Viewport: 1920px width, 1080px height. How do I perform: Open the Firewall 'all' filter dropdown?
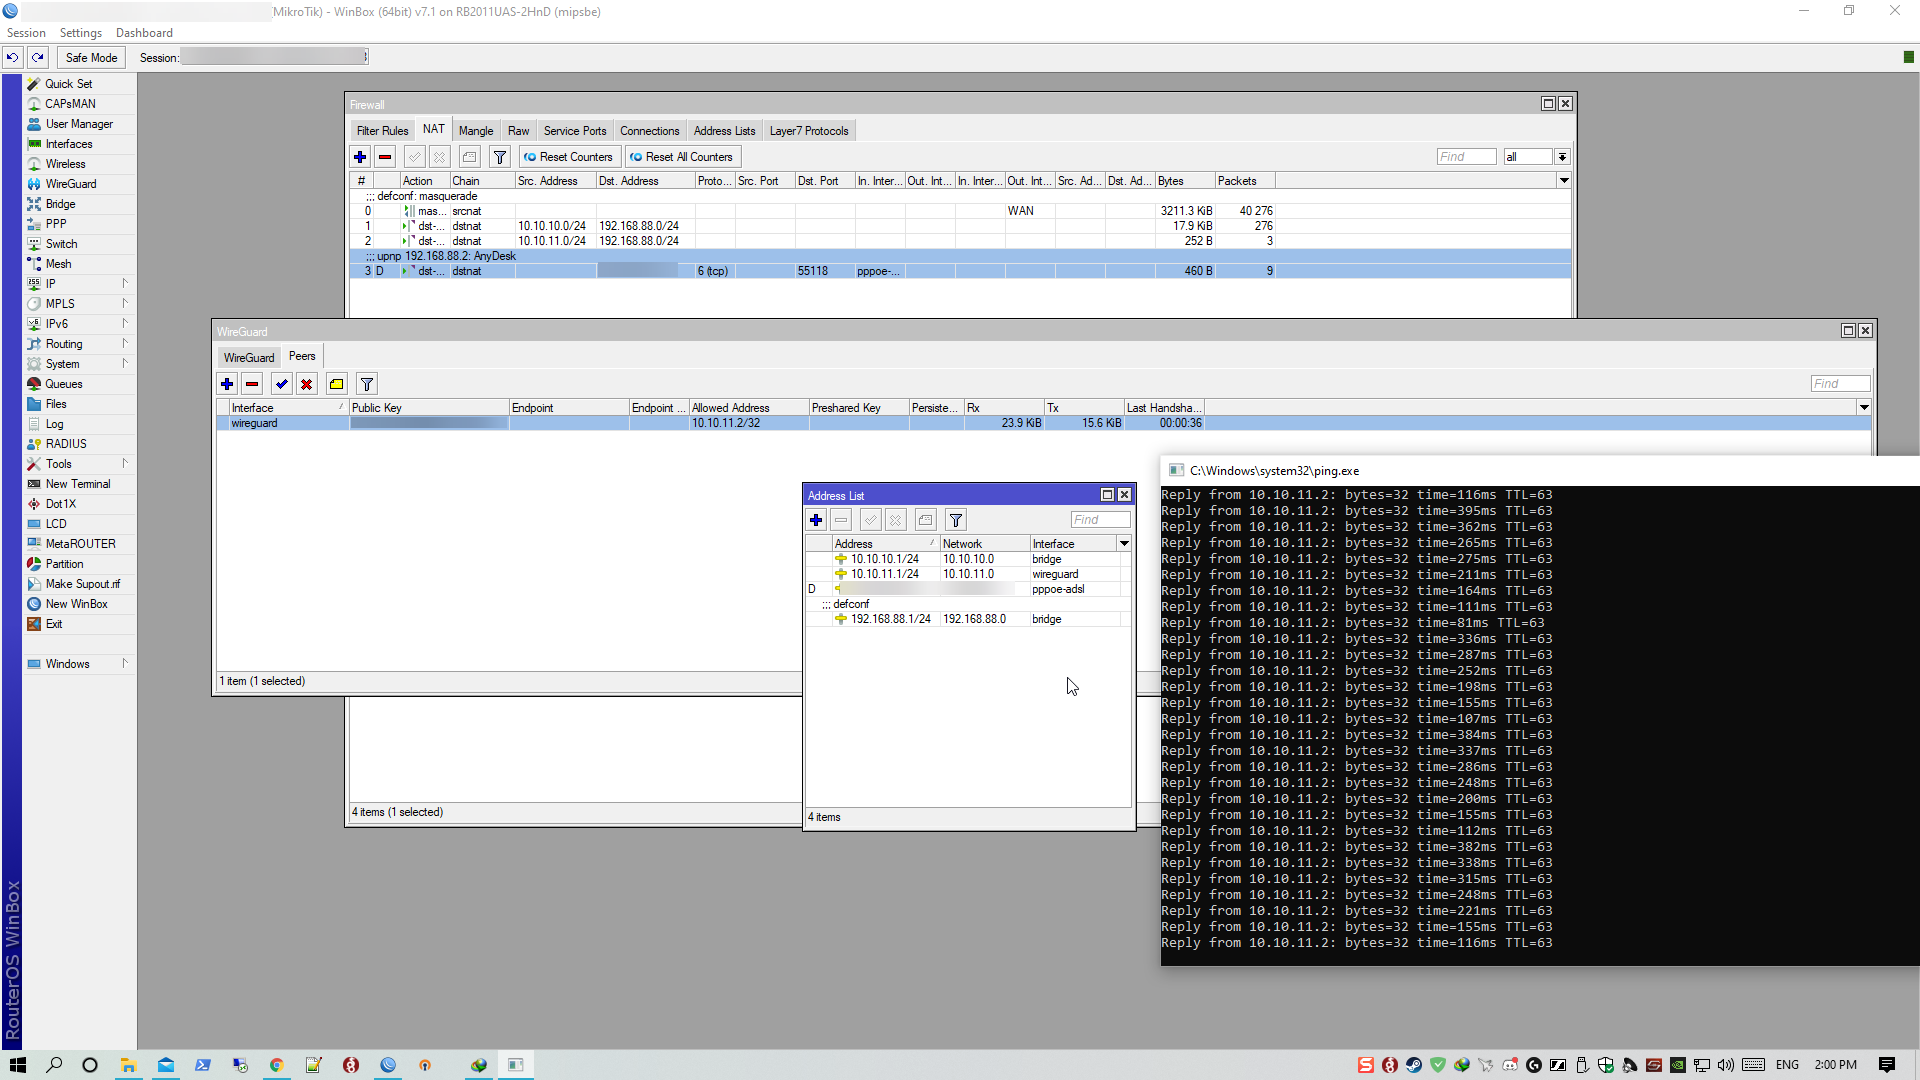[1562, 157]
